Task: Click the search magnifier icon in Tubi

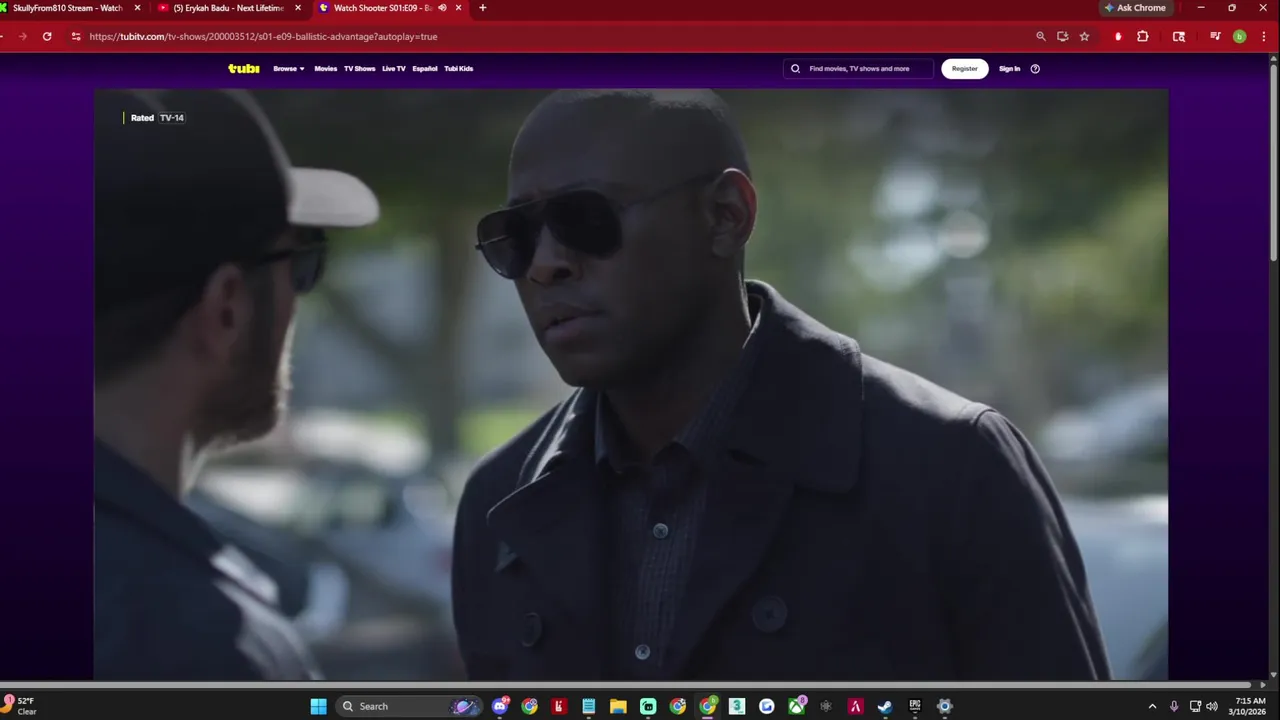Action: tap(796, 69)
